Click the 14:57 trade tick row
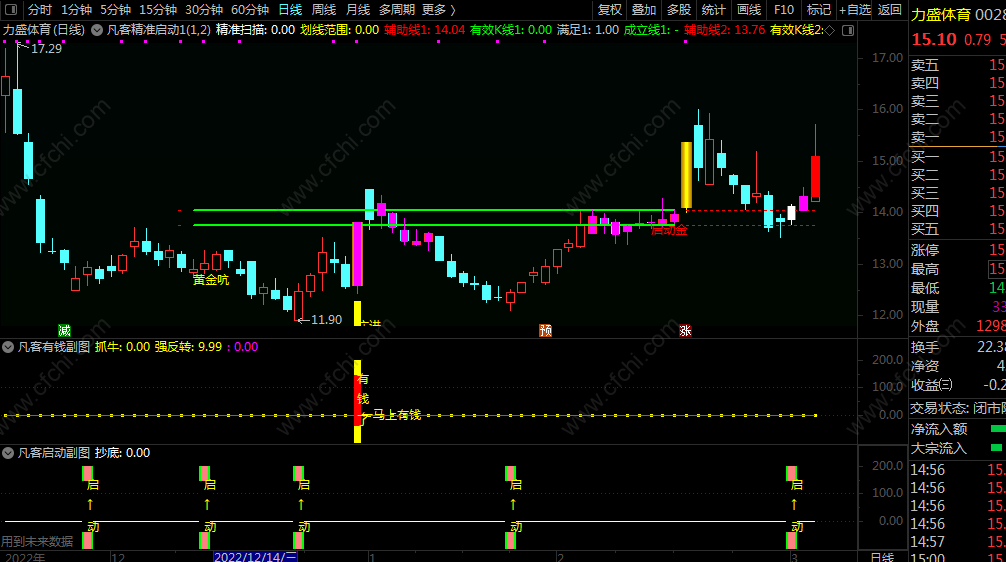1006x562 pixels. tap(957, 542)
